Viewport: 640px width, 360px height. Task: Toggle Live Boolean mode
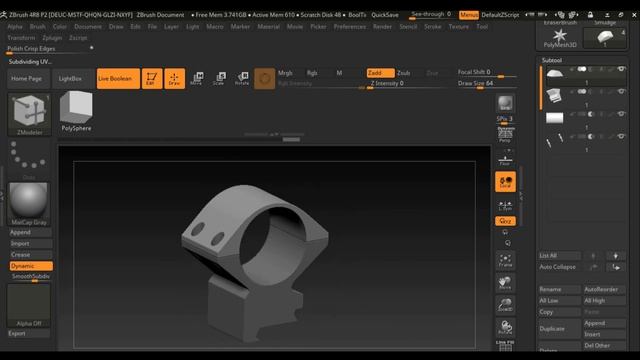(118, 78)
